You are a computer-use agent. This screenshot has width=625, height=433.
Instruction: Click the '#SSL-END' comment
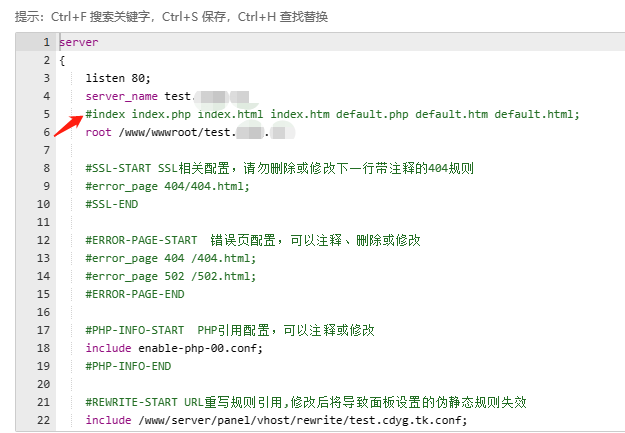112,204
